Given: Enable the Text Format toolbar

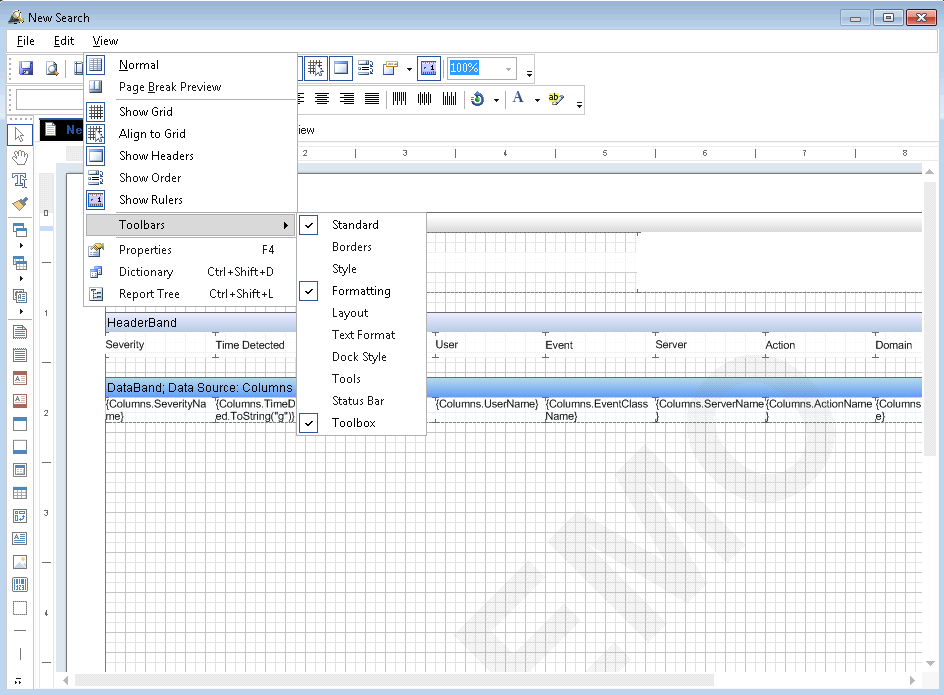Looking at the screenshot, I should pyautogui.click(x=362, y=335).
